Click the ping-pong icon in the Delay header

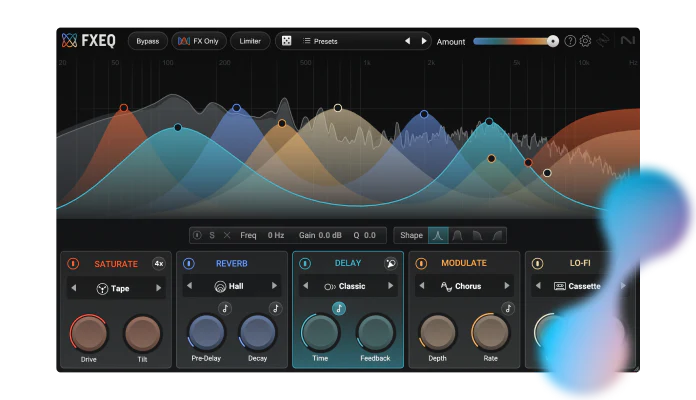(390, 263)
